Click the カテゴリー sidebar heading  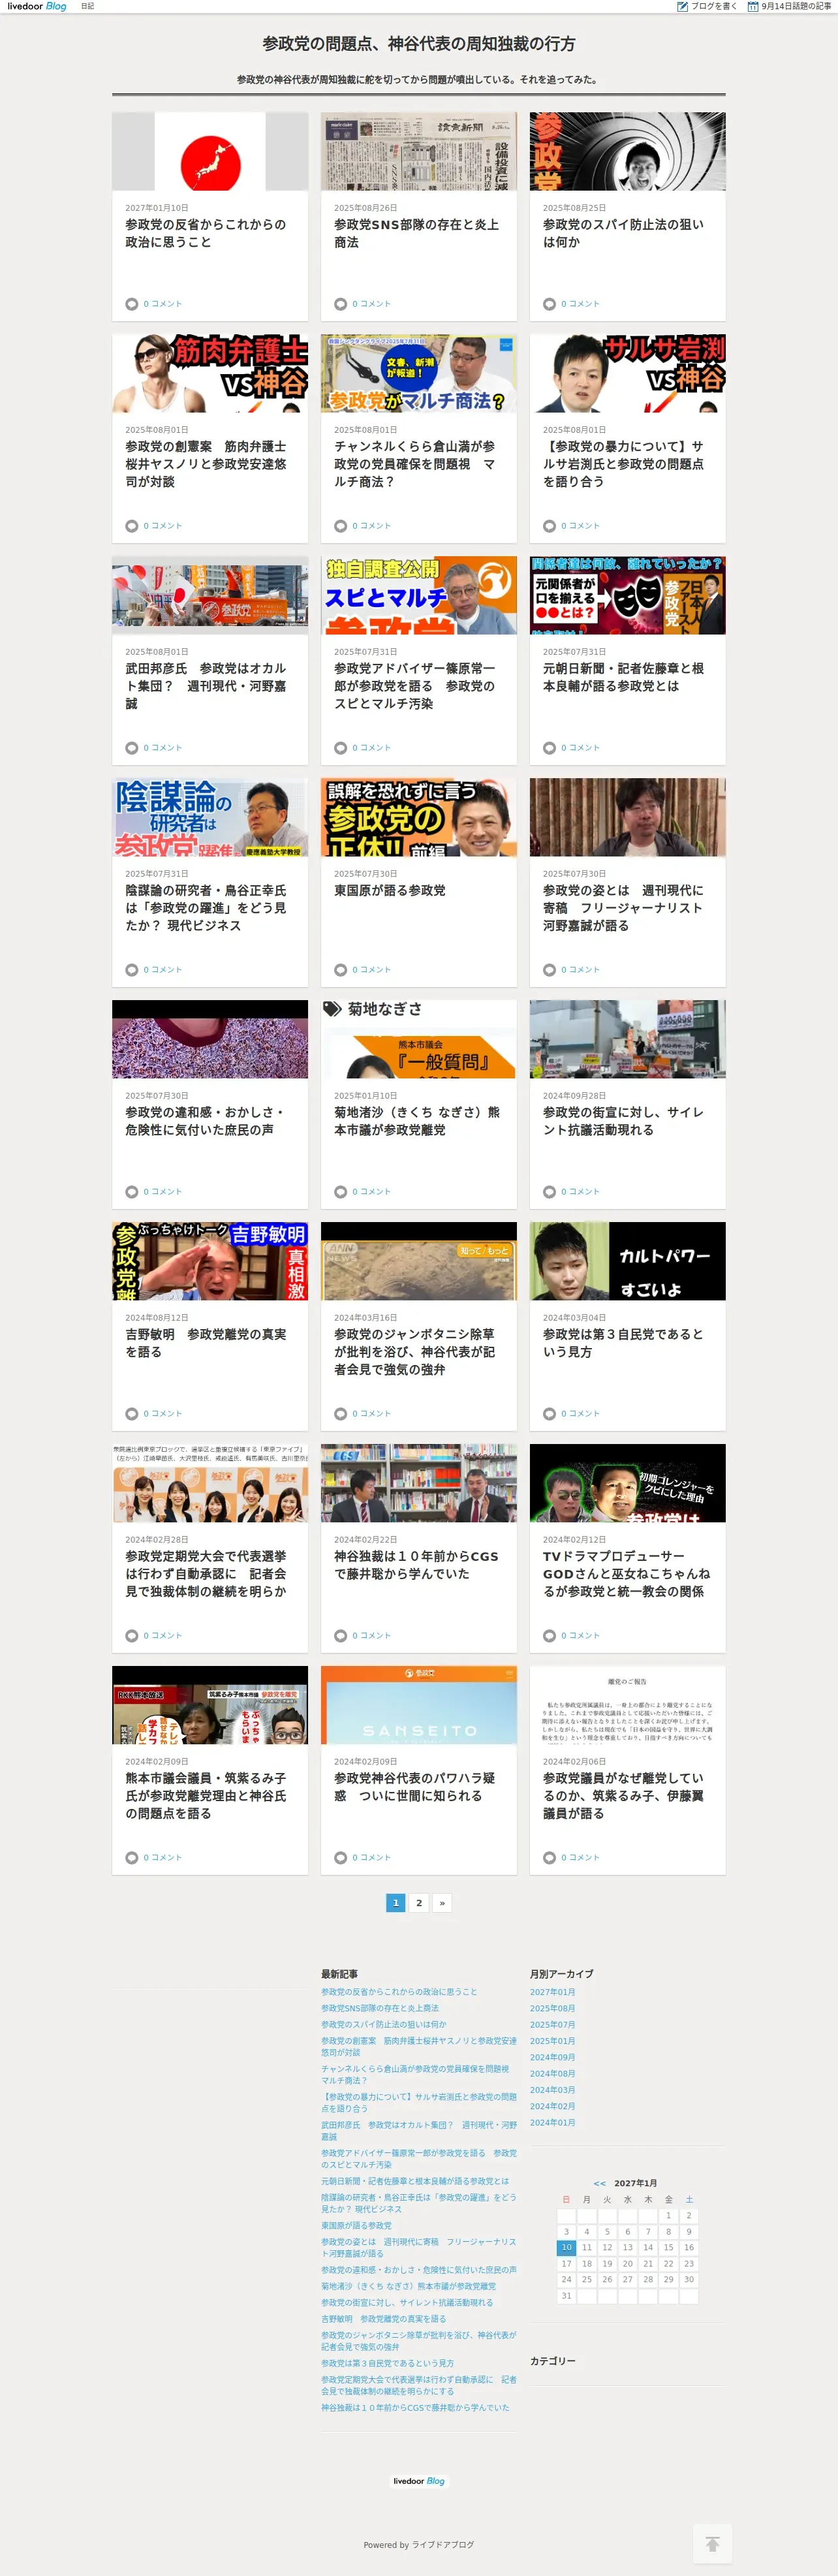pos(552,2361)
